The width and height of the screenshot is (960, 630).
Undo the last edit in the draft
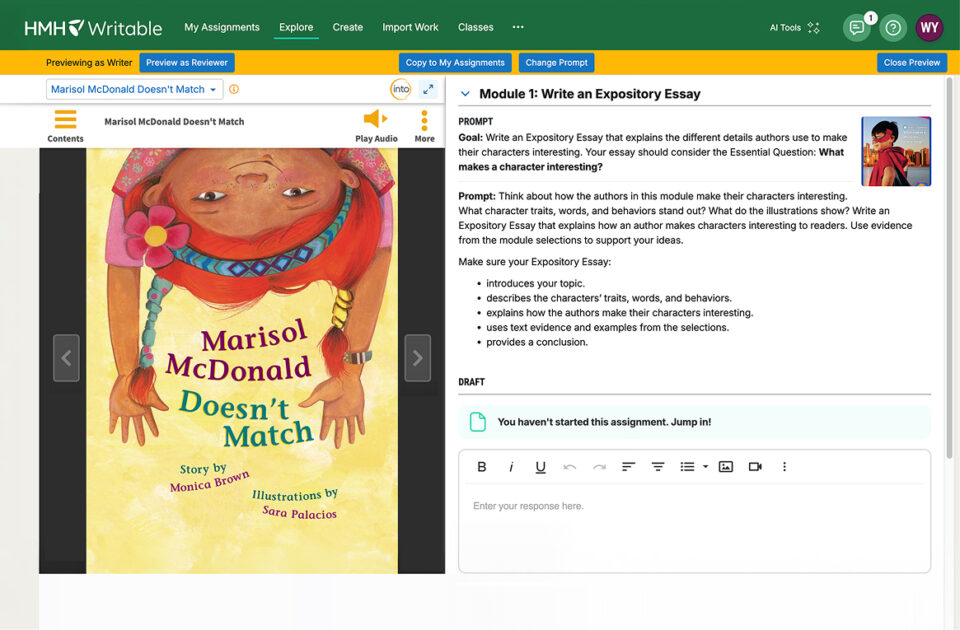[569, 467]
